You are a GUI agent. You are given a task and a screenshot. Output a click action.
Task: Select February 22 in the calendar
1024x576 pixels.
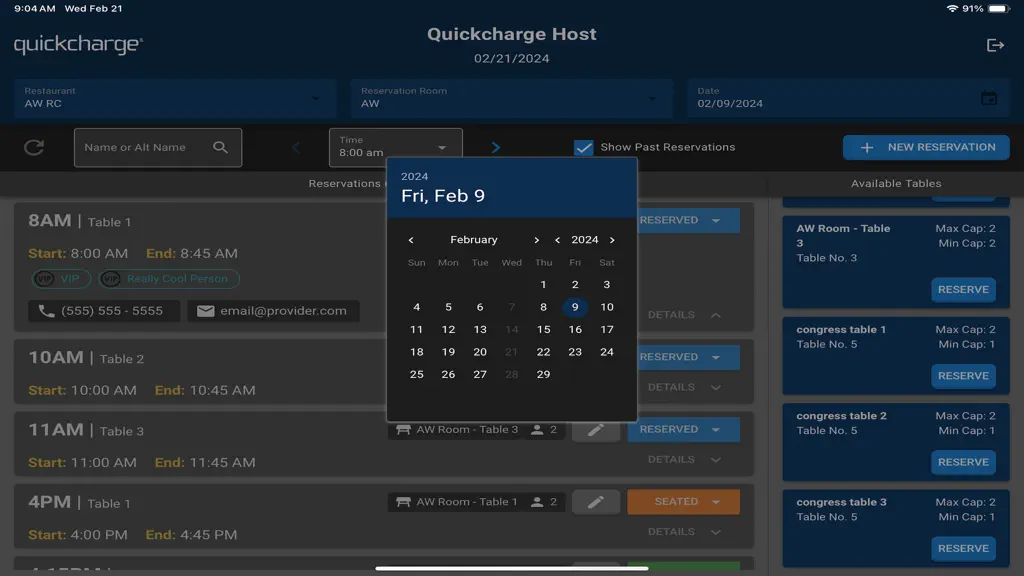tap(543, 352)
